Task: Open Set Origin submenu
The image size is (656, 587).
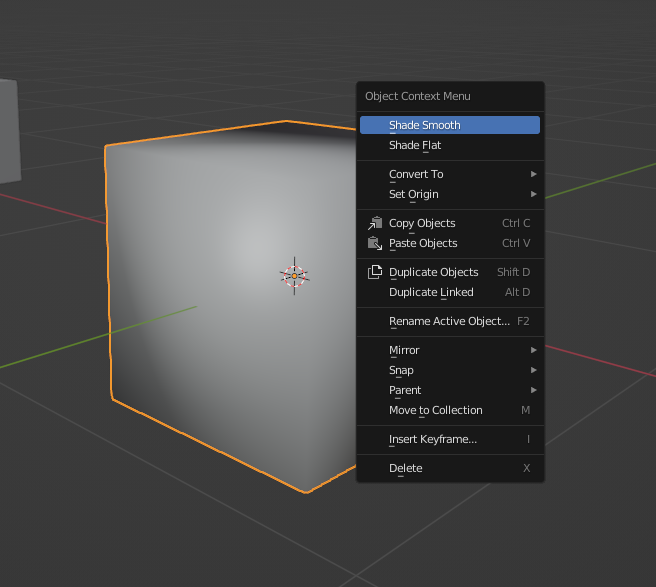Action: pos(450,194)
